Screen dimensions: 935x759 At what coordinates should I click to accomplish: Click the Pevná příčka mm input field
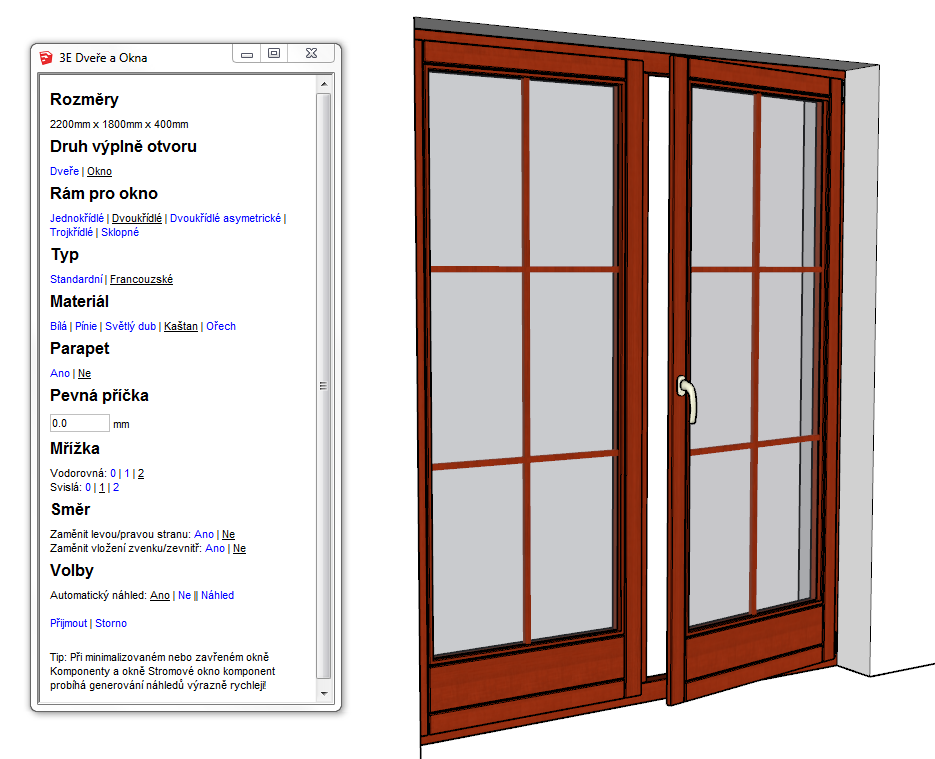tap(79, 423)
